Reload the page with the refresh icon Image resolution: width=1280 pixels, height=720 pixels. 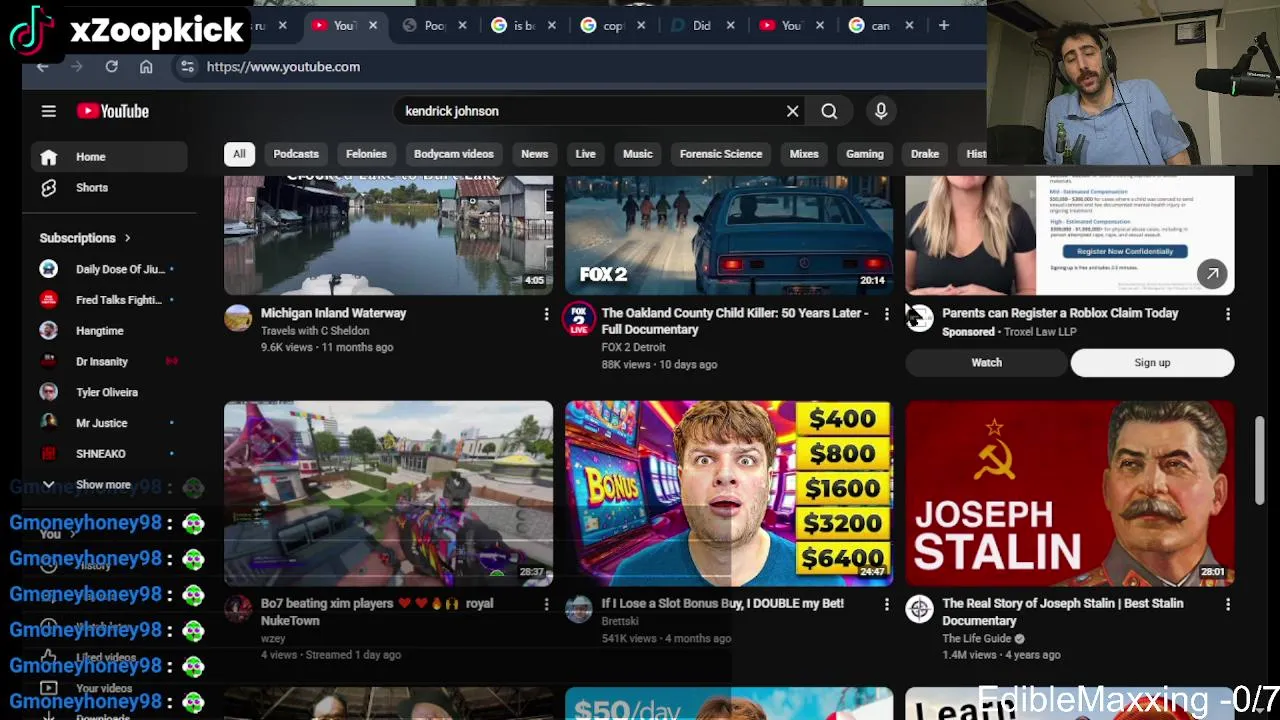coord(111,66)
